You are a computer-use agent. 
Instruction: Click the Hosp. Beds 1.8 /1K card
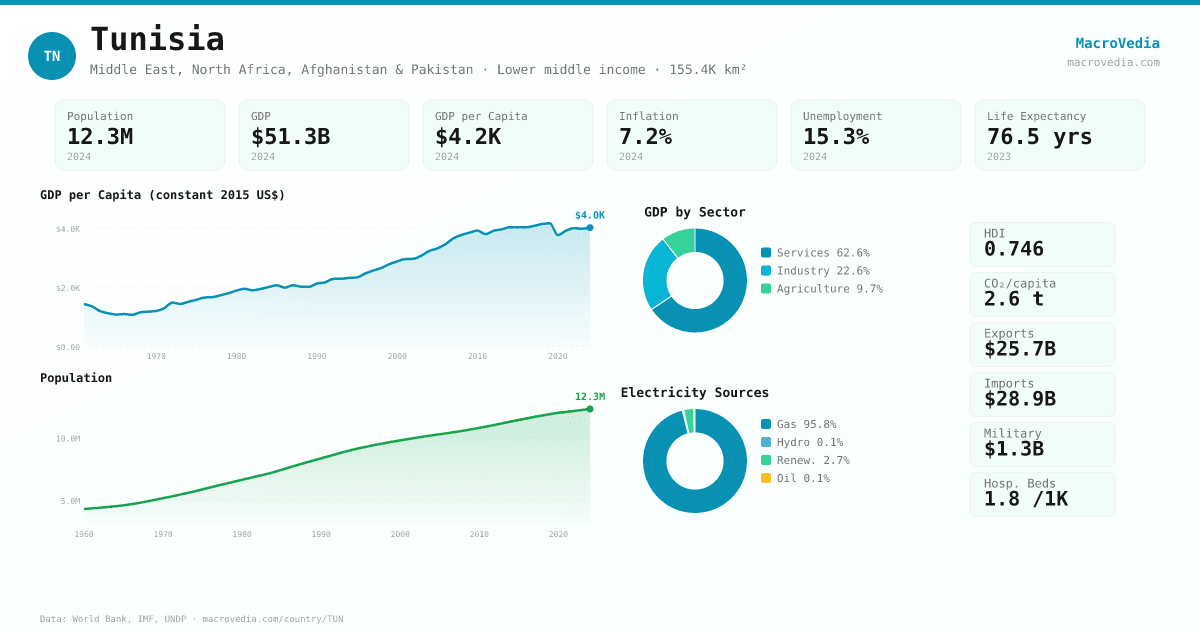[x=1042, y=495]
